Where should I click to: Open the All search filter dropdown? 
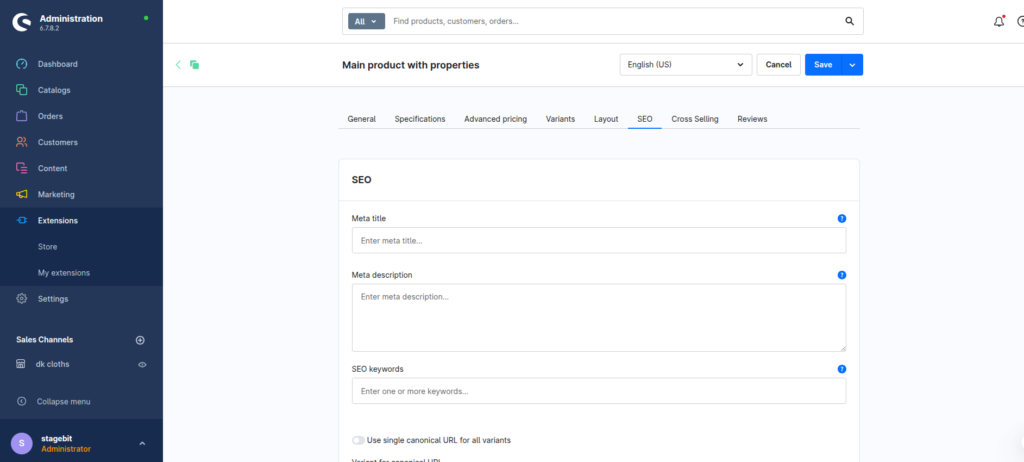[x=366, y=22]
